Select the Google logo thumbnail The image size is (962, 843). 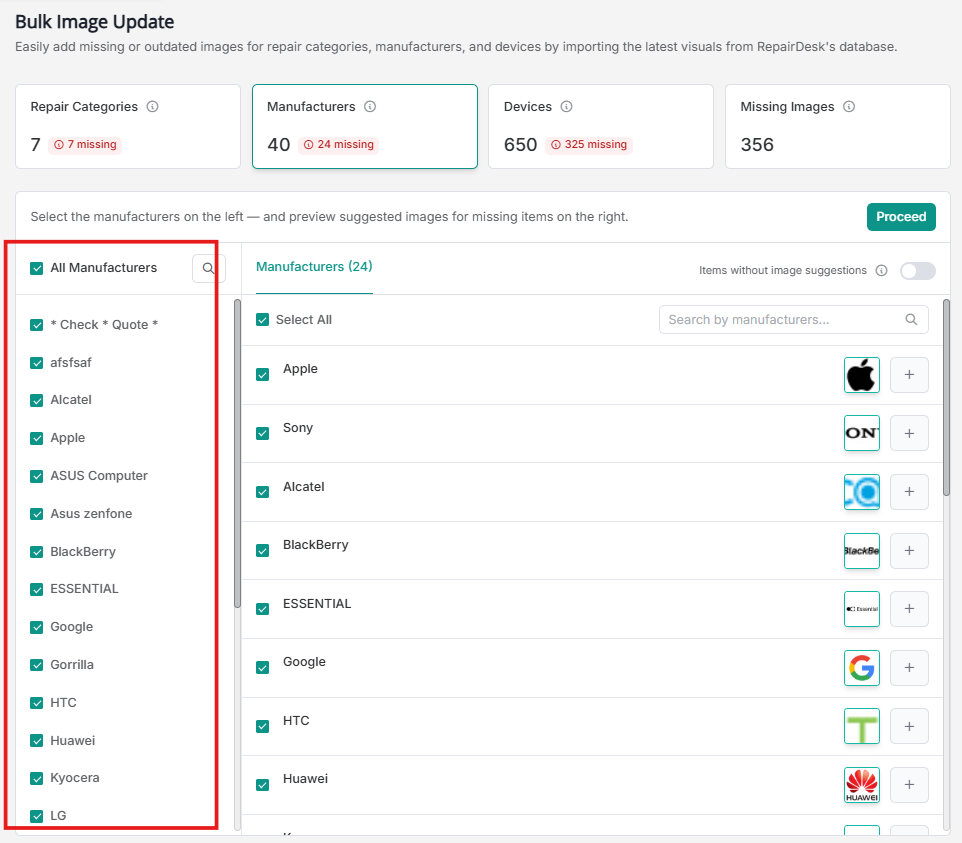pos(861,668)
